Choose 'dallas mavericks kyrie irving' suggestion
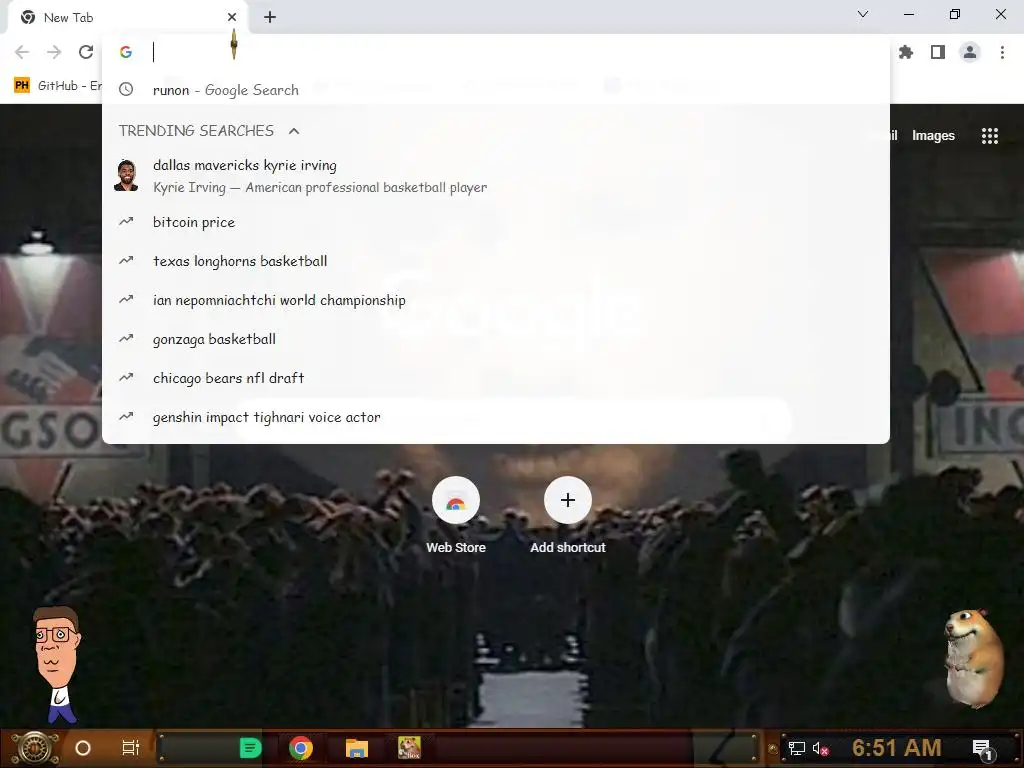The height and width of the screenshot is (768, 1024). coord(496,176)
